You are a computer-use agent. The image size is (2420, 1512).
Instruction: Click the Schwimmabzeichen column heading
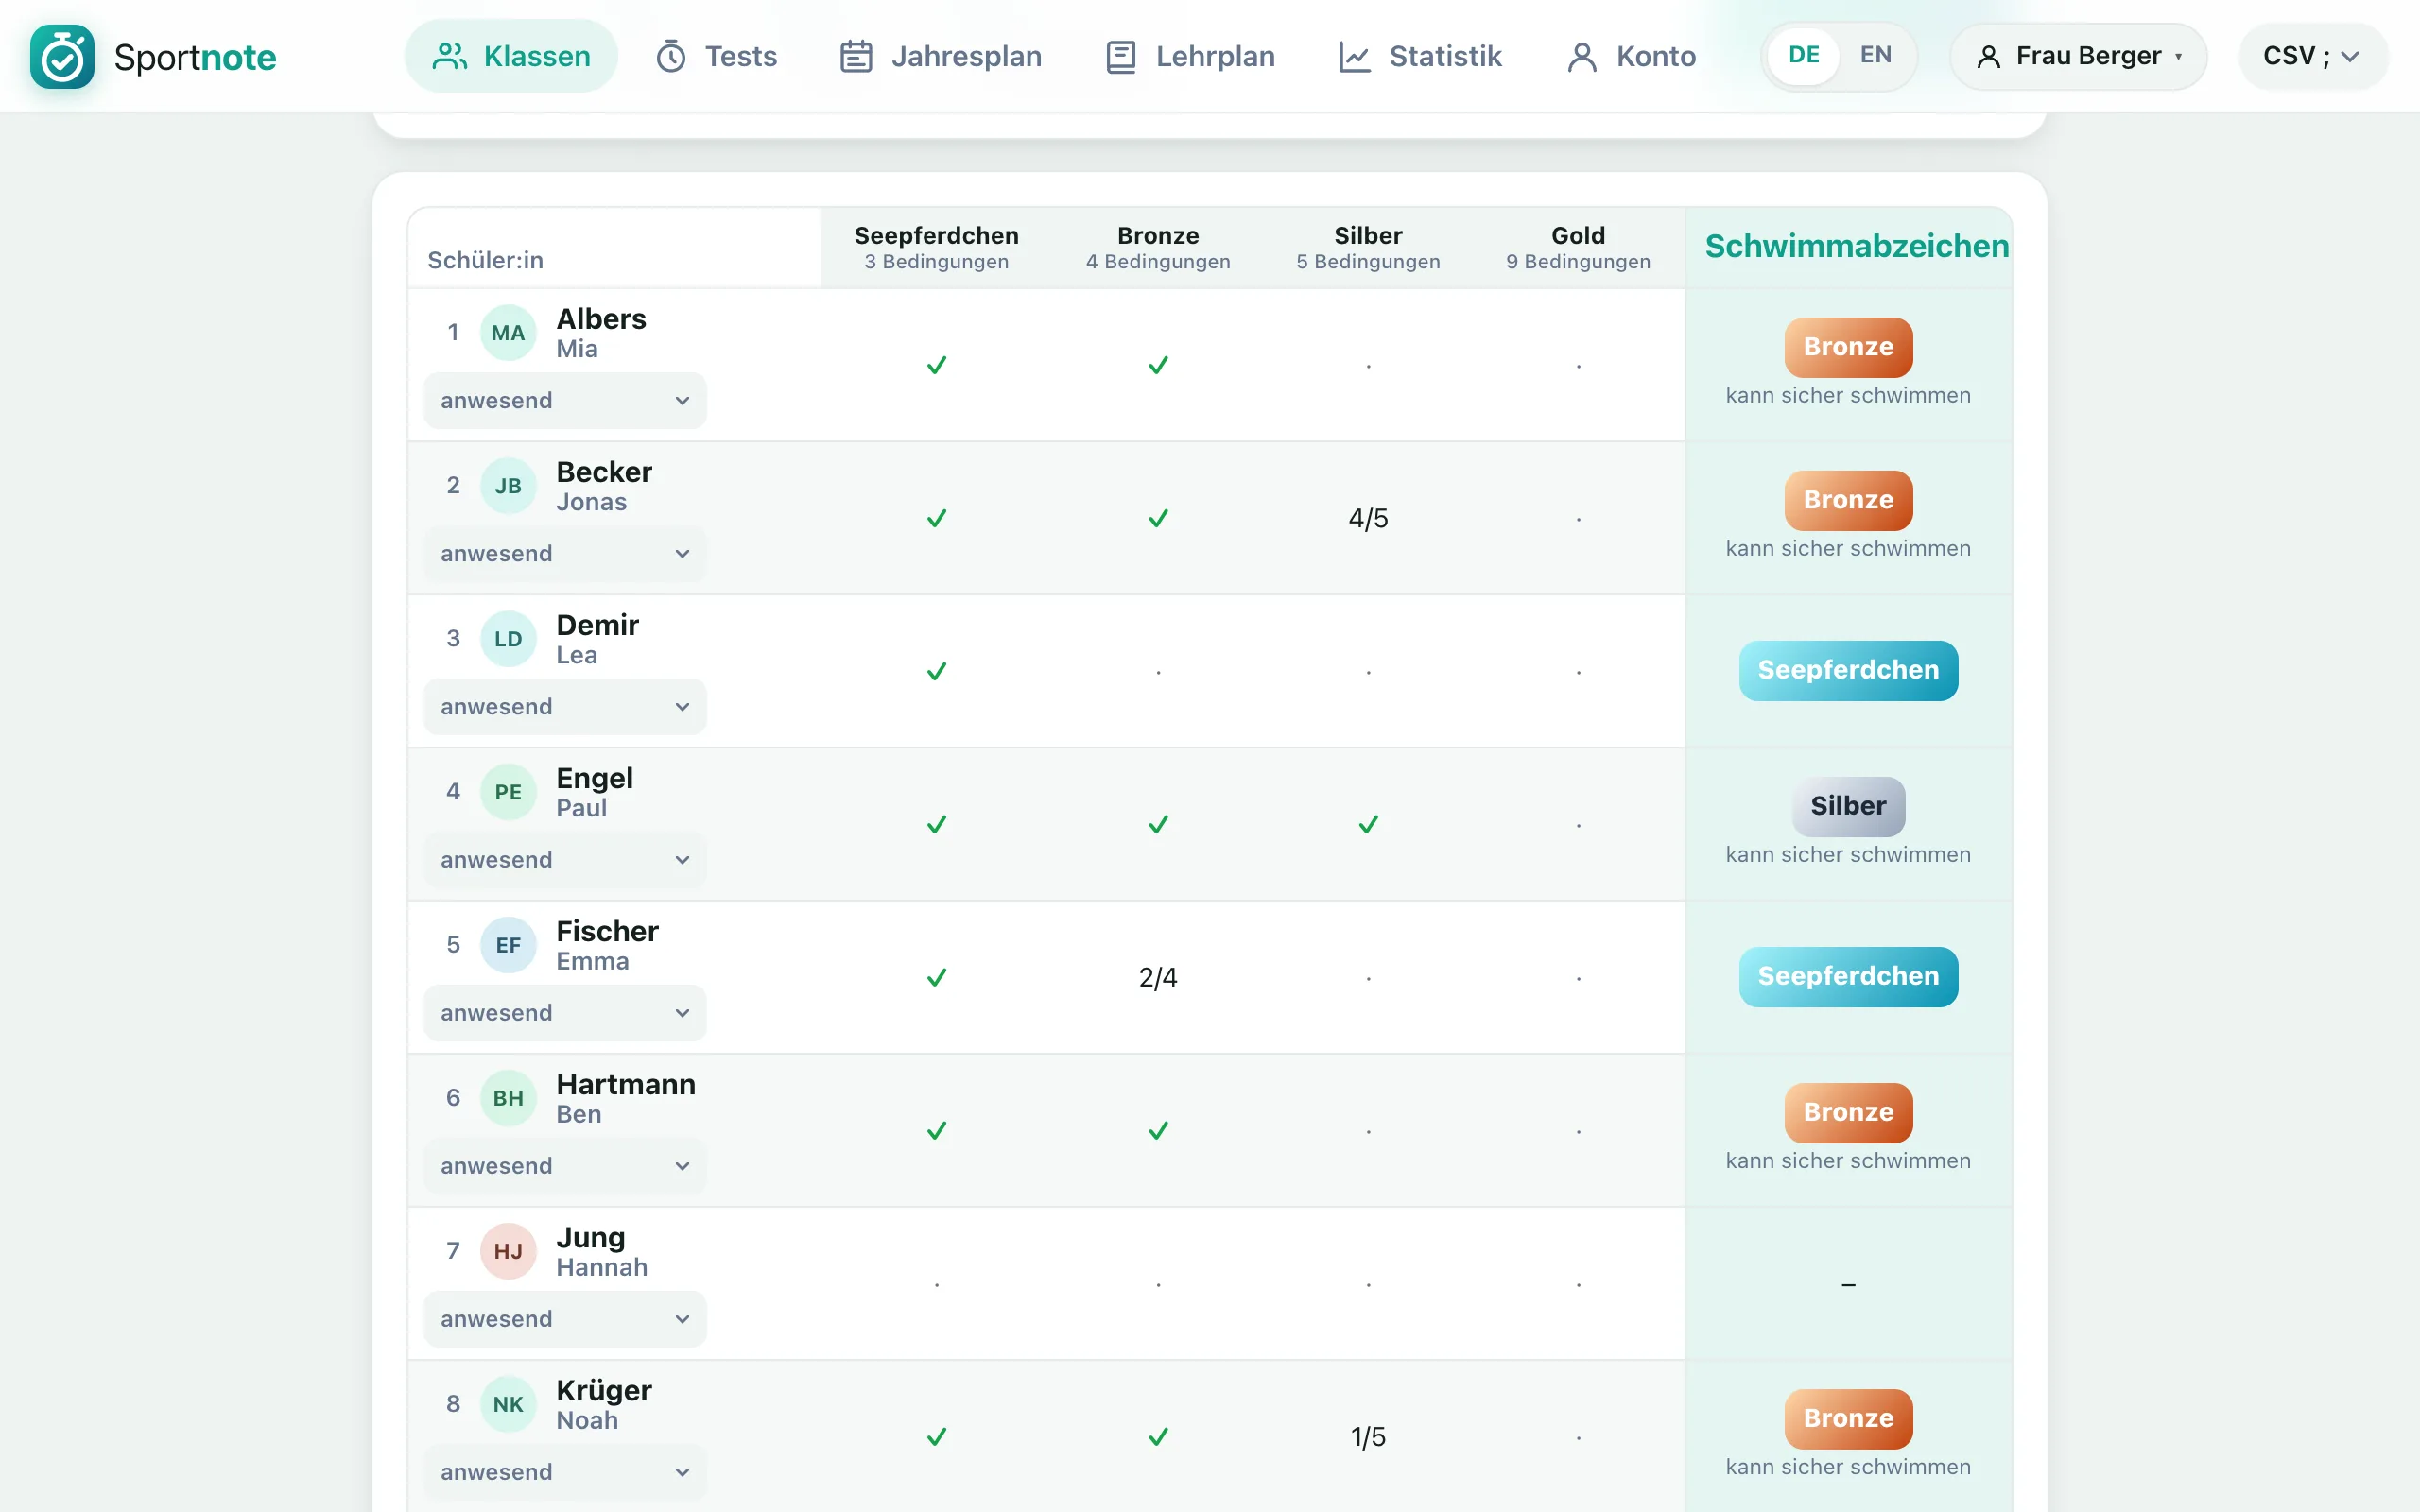point(1856,246)
